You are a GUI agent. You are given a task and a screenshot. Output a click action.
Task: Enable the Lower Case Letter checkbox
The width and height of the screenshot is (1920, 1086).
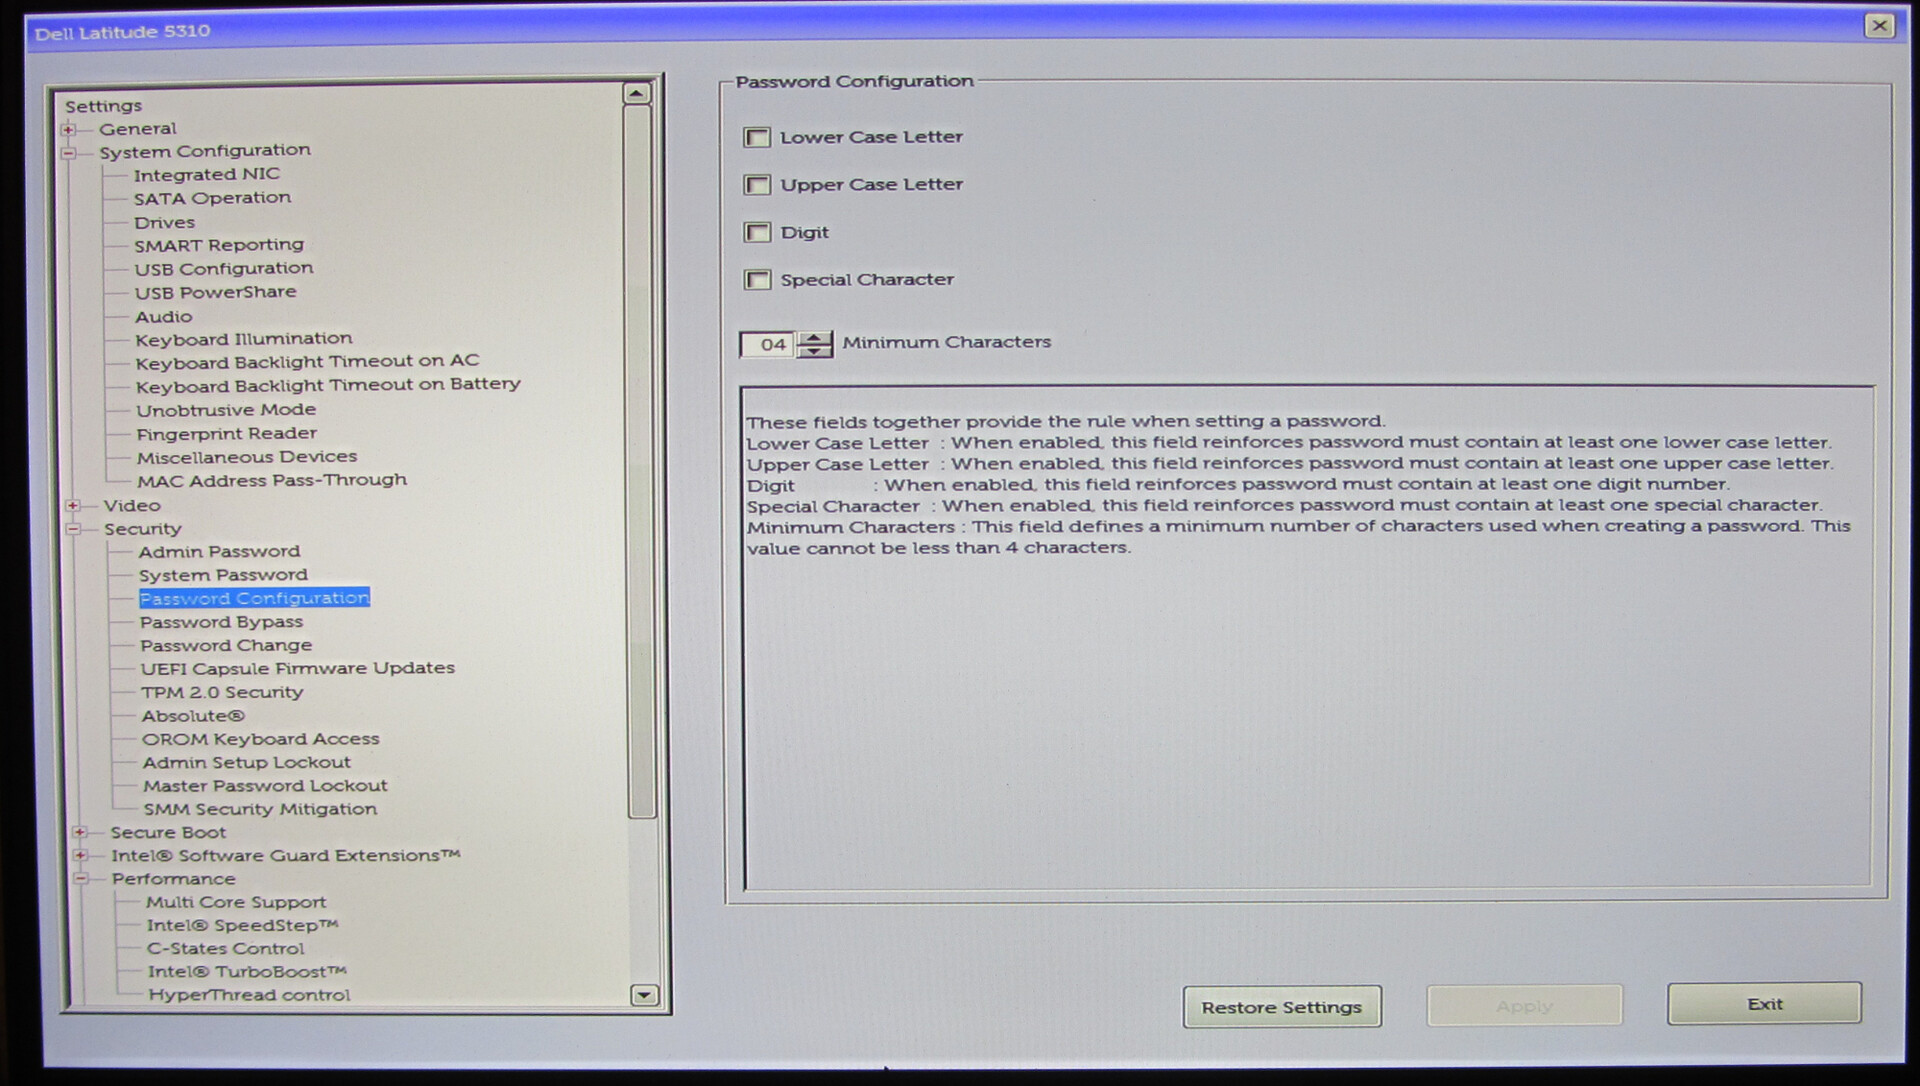(x=758, y=137)
